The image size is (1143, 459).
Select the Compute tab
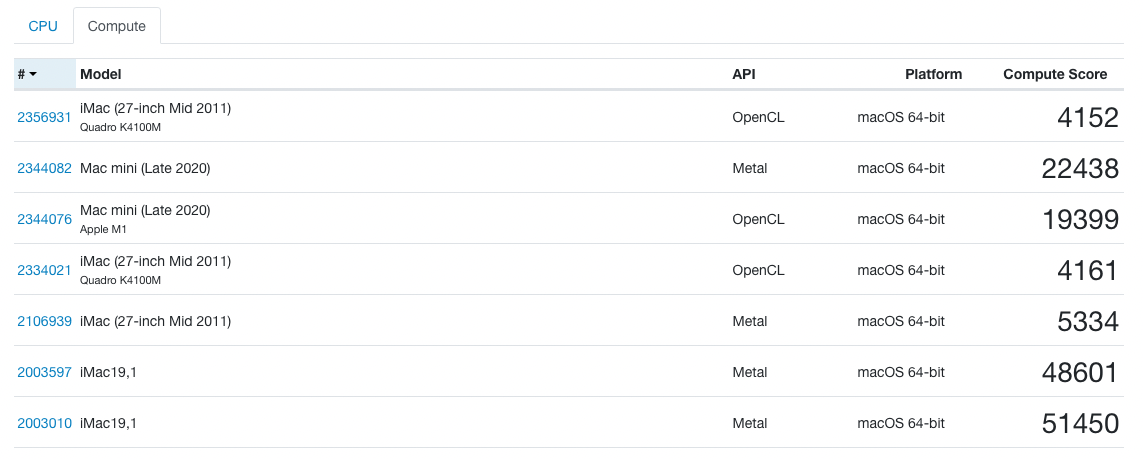pos(117,26)
